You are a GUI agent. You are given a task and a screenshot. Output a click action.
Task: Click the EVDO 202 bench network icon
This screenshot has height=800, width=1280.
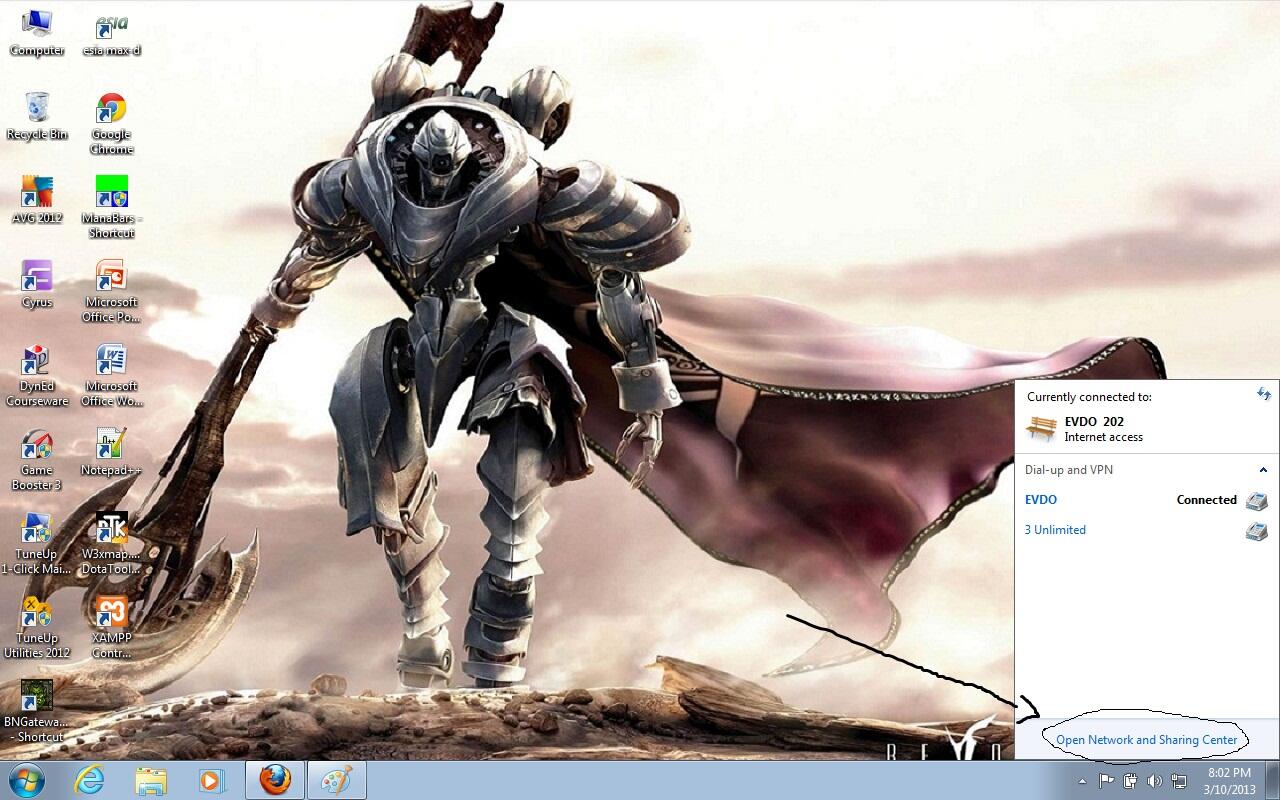coord(1042,429)
